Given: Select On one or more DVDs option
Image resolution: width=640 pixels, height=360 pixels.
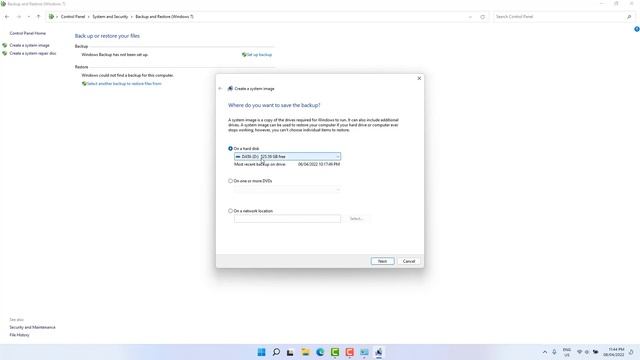Looking at the screenshot, I should point(230,180).
